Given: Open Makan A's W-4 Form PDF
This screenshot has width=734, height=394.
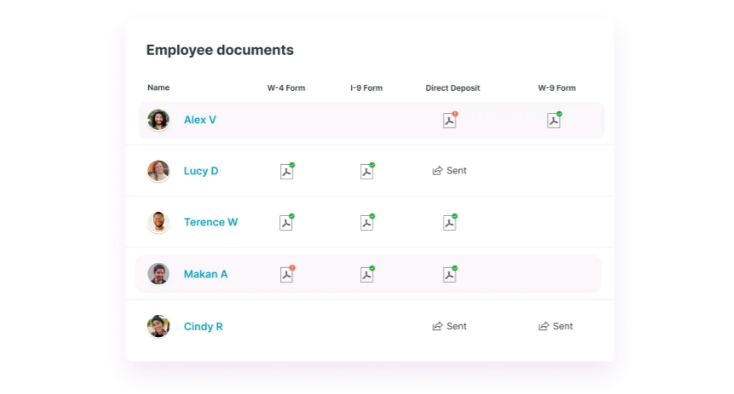Looking at the screenshot, I should [287, 274].
